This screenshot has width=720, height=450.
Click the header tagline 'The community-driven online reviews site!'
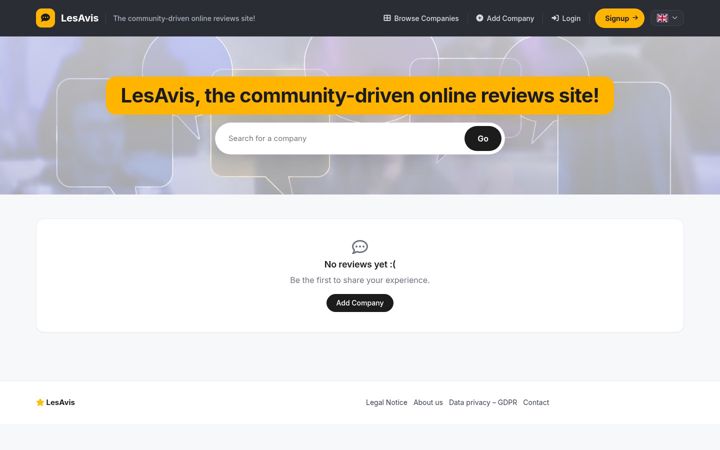click(184, 18)
